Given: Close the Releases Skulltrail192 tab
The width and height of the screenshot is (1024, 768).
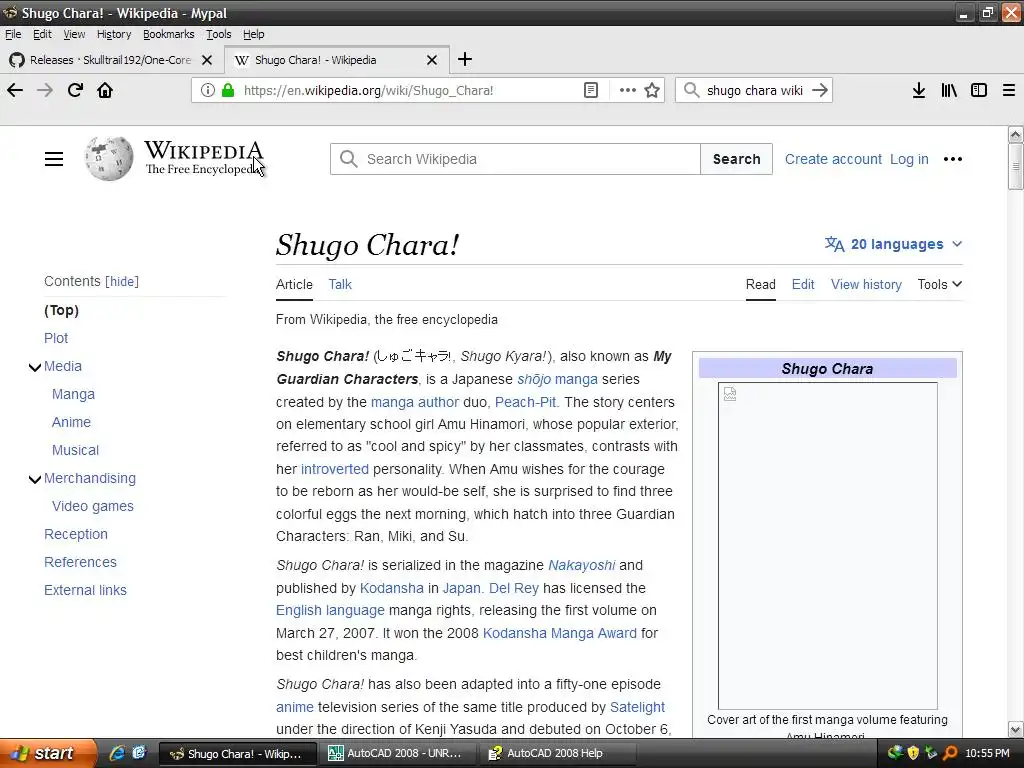Looking at the screenshot, I should [x=207, y=60].
